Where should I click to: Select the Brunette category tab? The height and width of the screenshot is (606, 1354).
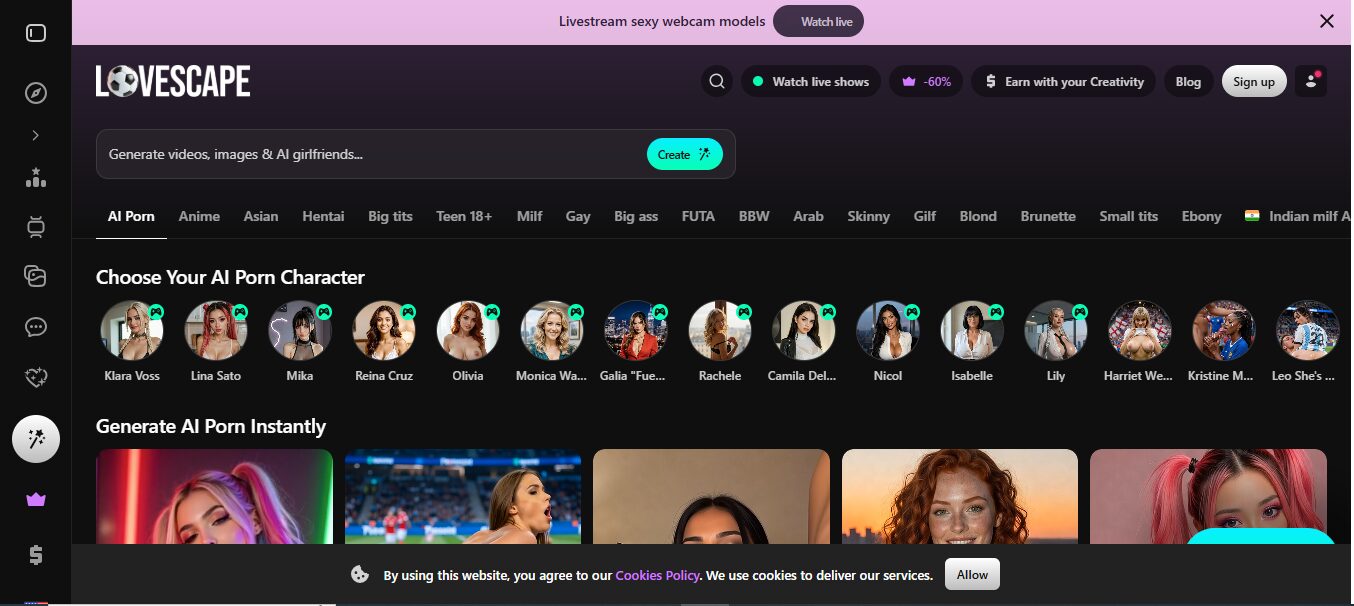click(1048, 216)
